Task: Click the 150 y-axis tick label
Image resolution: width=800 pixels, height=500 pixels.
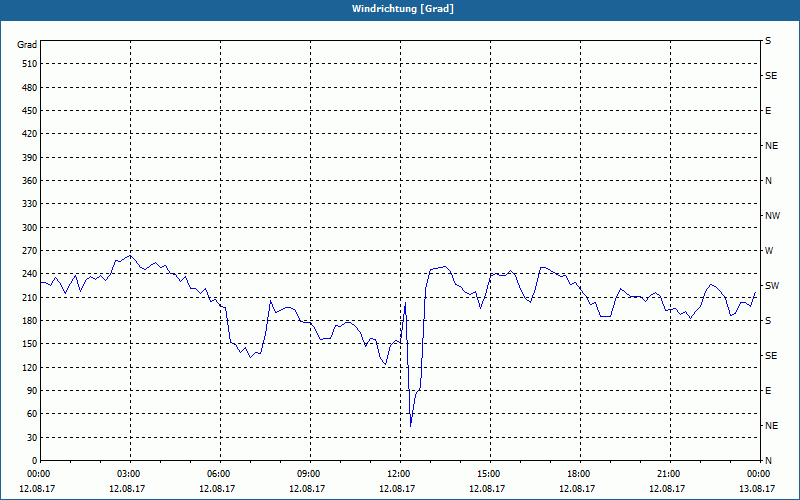Action: click(30, 344)
